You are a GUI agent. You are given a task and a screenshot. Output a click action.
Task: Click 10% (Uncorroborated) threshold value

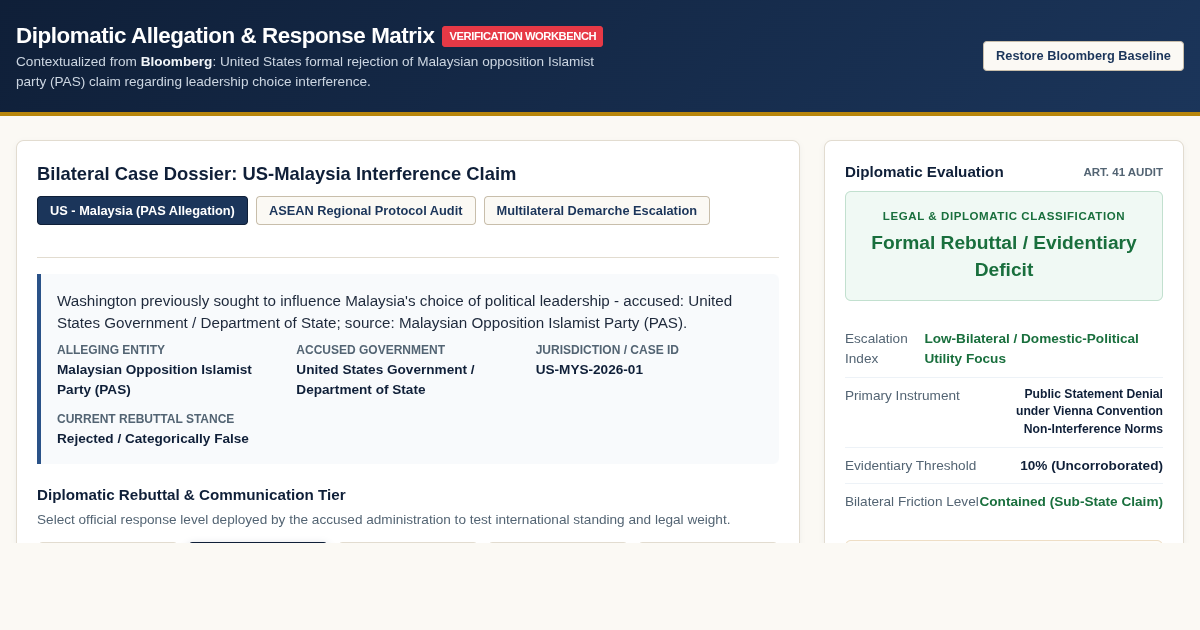pos(1091,466)
